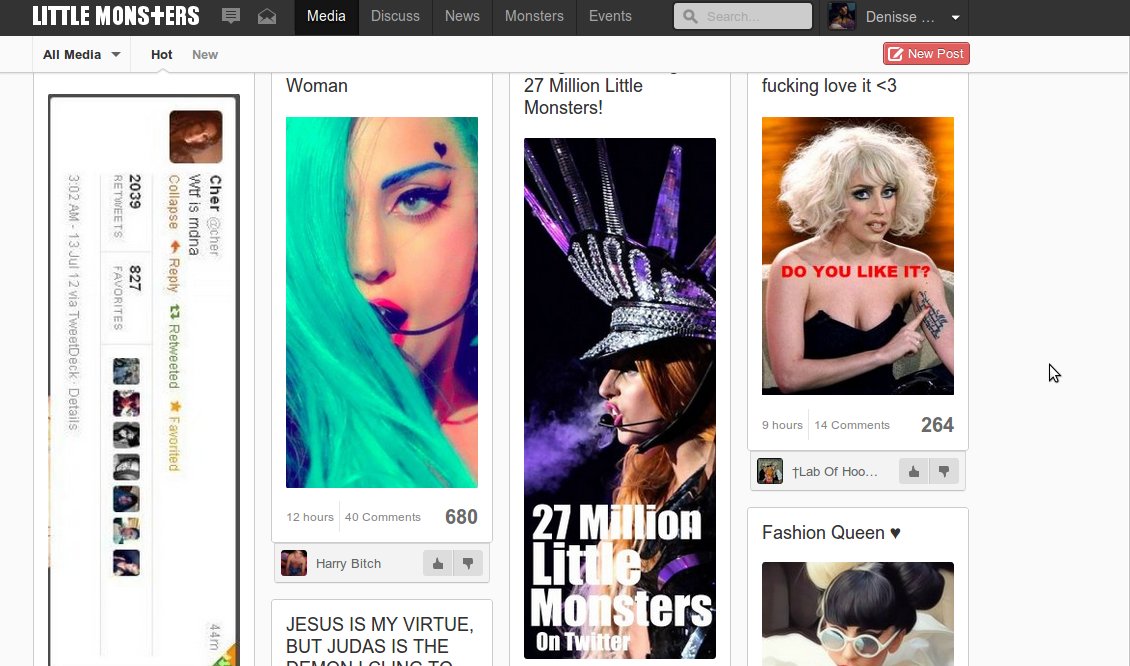Screen dimensions: 1130x666
Task: Click the magnifier icon in search box
Action: [690, 16]
